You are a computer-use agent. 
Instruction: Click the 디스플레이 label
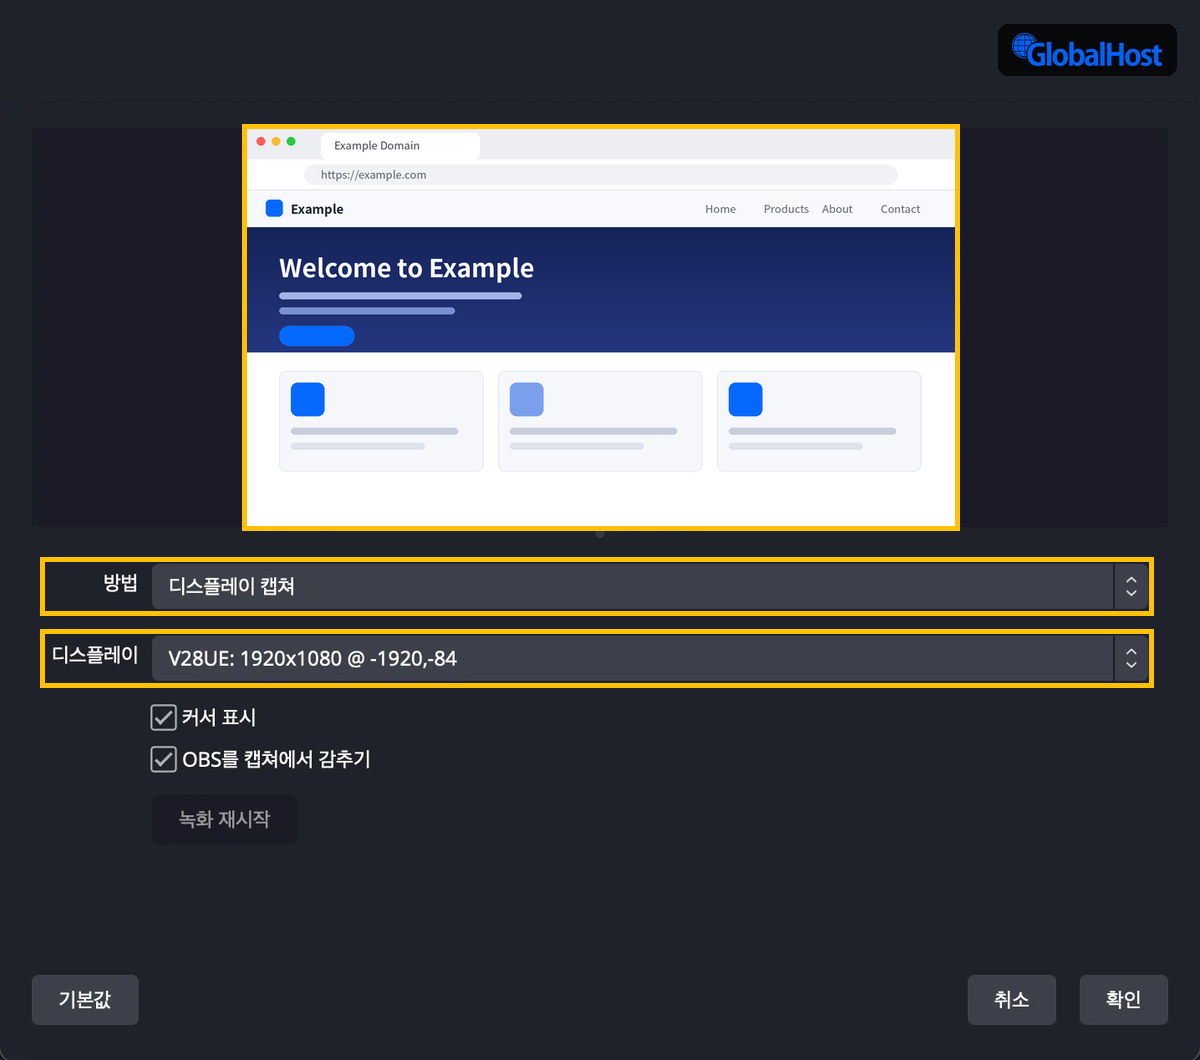pos(95,656)
